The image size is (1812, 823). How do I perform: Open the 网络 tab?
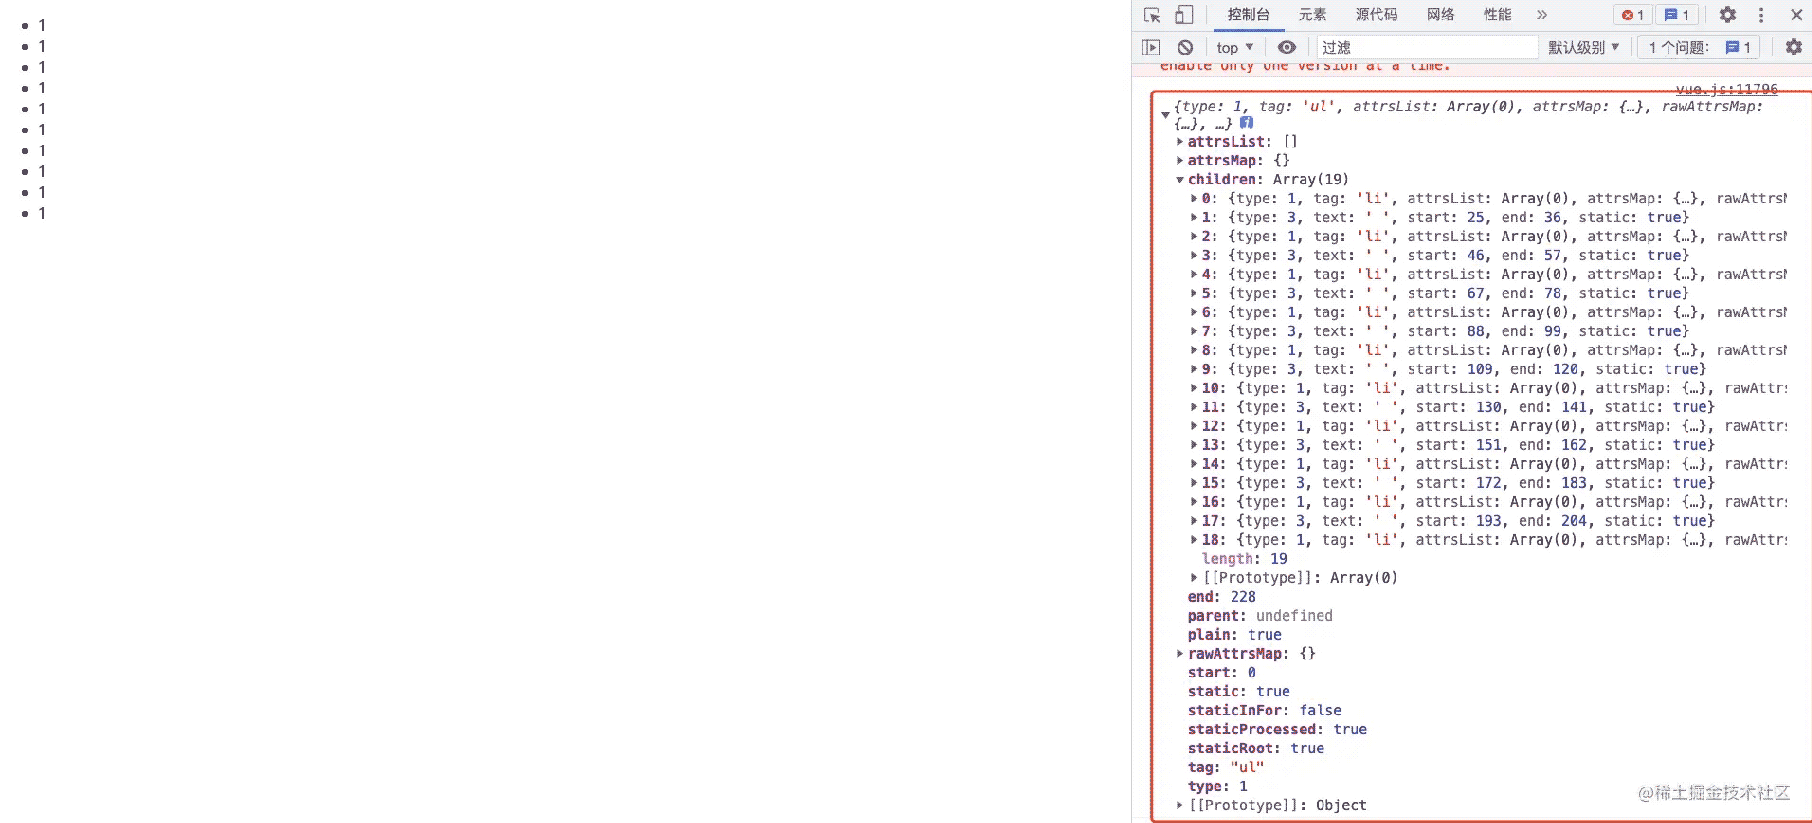1441,14
